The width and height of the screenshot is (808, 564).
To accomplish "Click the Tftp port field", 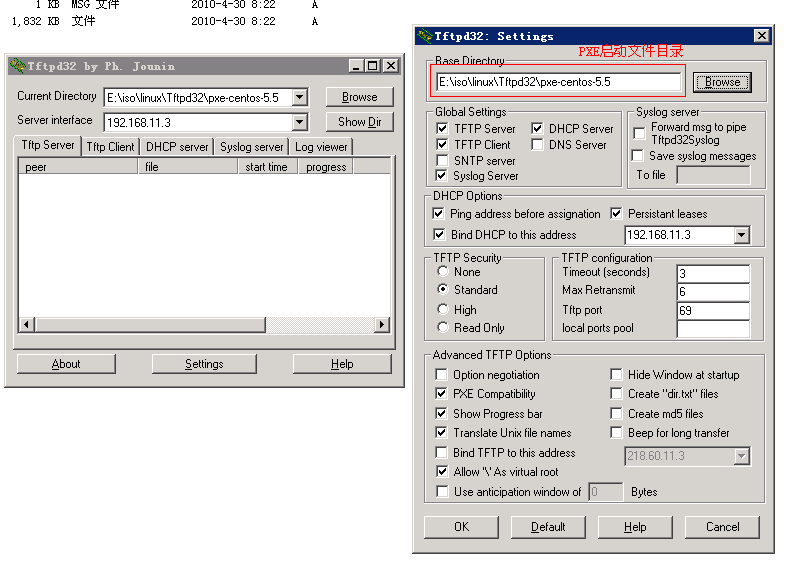I will click(x=713, y=310).
